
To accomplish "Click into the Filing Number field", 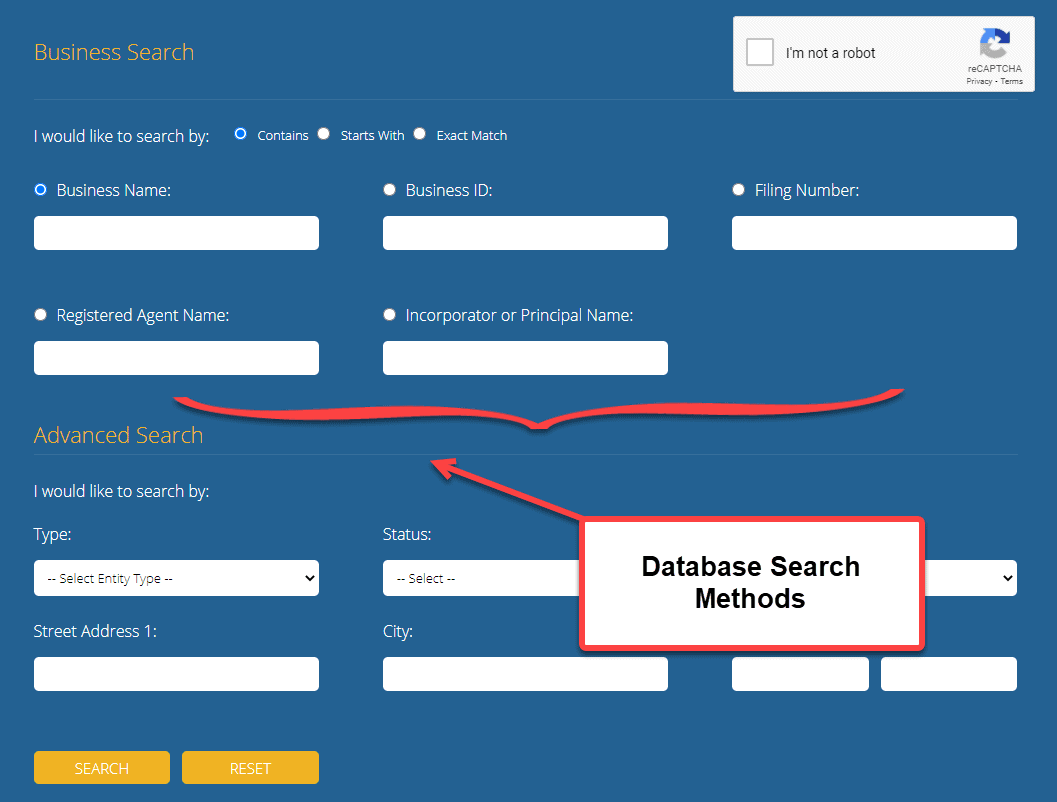I will (874, 233).
